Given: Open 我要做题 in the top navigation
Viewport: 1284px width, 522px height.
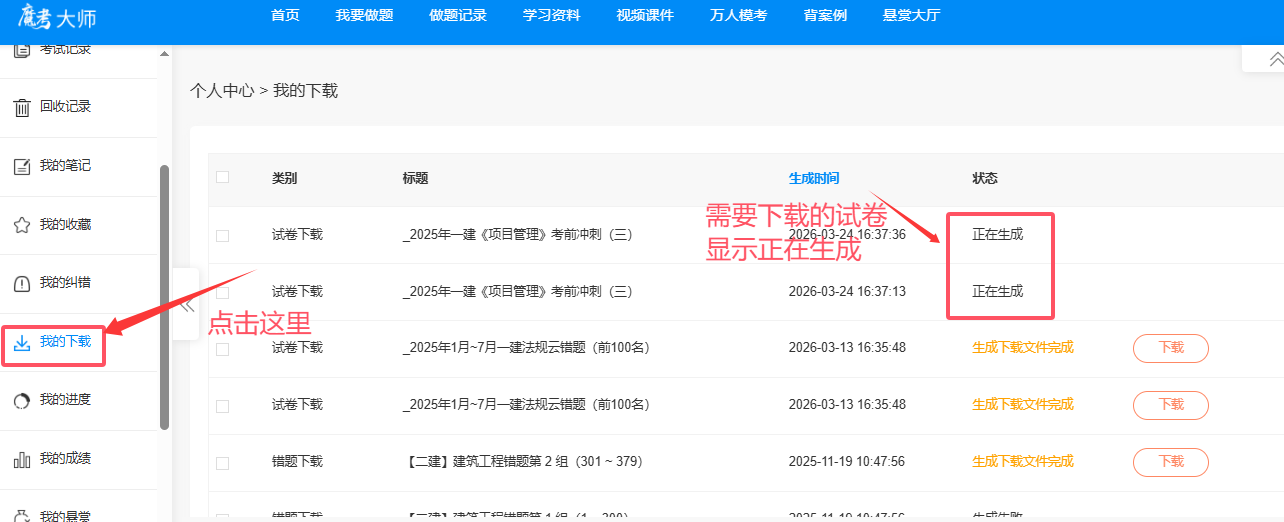Looking at the screenshot, I should click(x=364, y=16).
